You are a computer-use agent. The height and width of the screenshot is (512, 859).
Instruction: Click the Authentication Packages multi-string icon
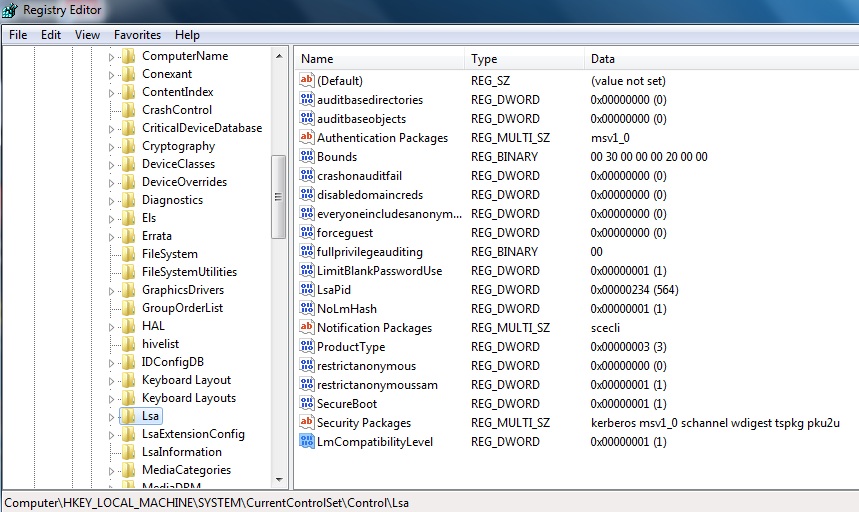(x=307, y=137)
